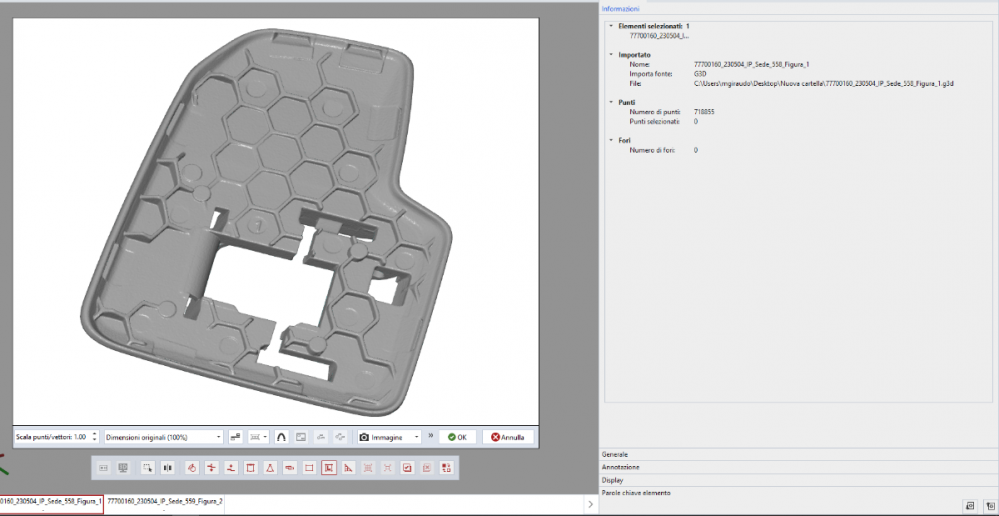Expand the Generale panel section
999x516 pixels.
click(615, 454)
